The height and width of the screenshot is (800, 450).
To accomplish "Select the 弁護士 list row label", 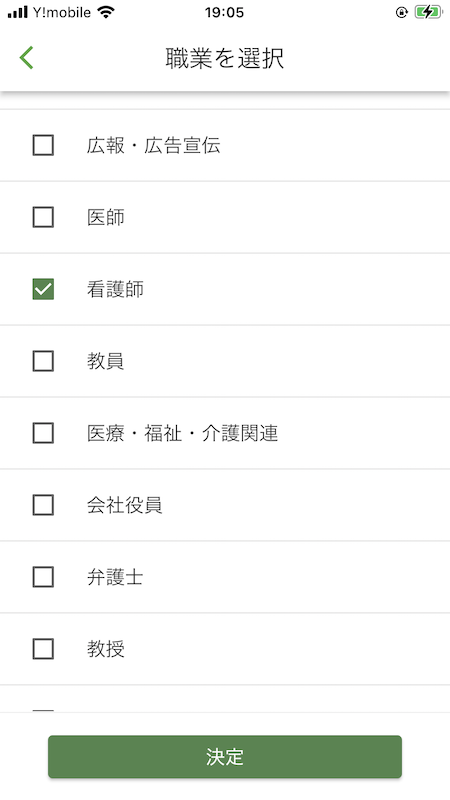I will tap(115, 578).
